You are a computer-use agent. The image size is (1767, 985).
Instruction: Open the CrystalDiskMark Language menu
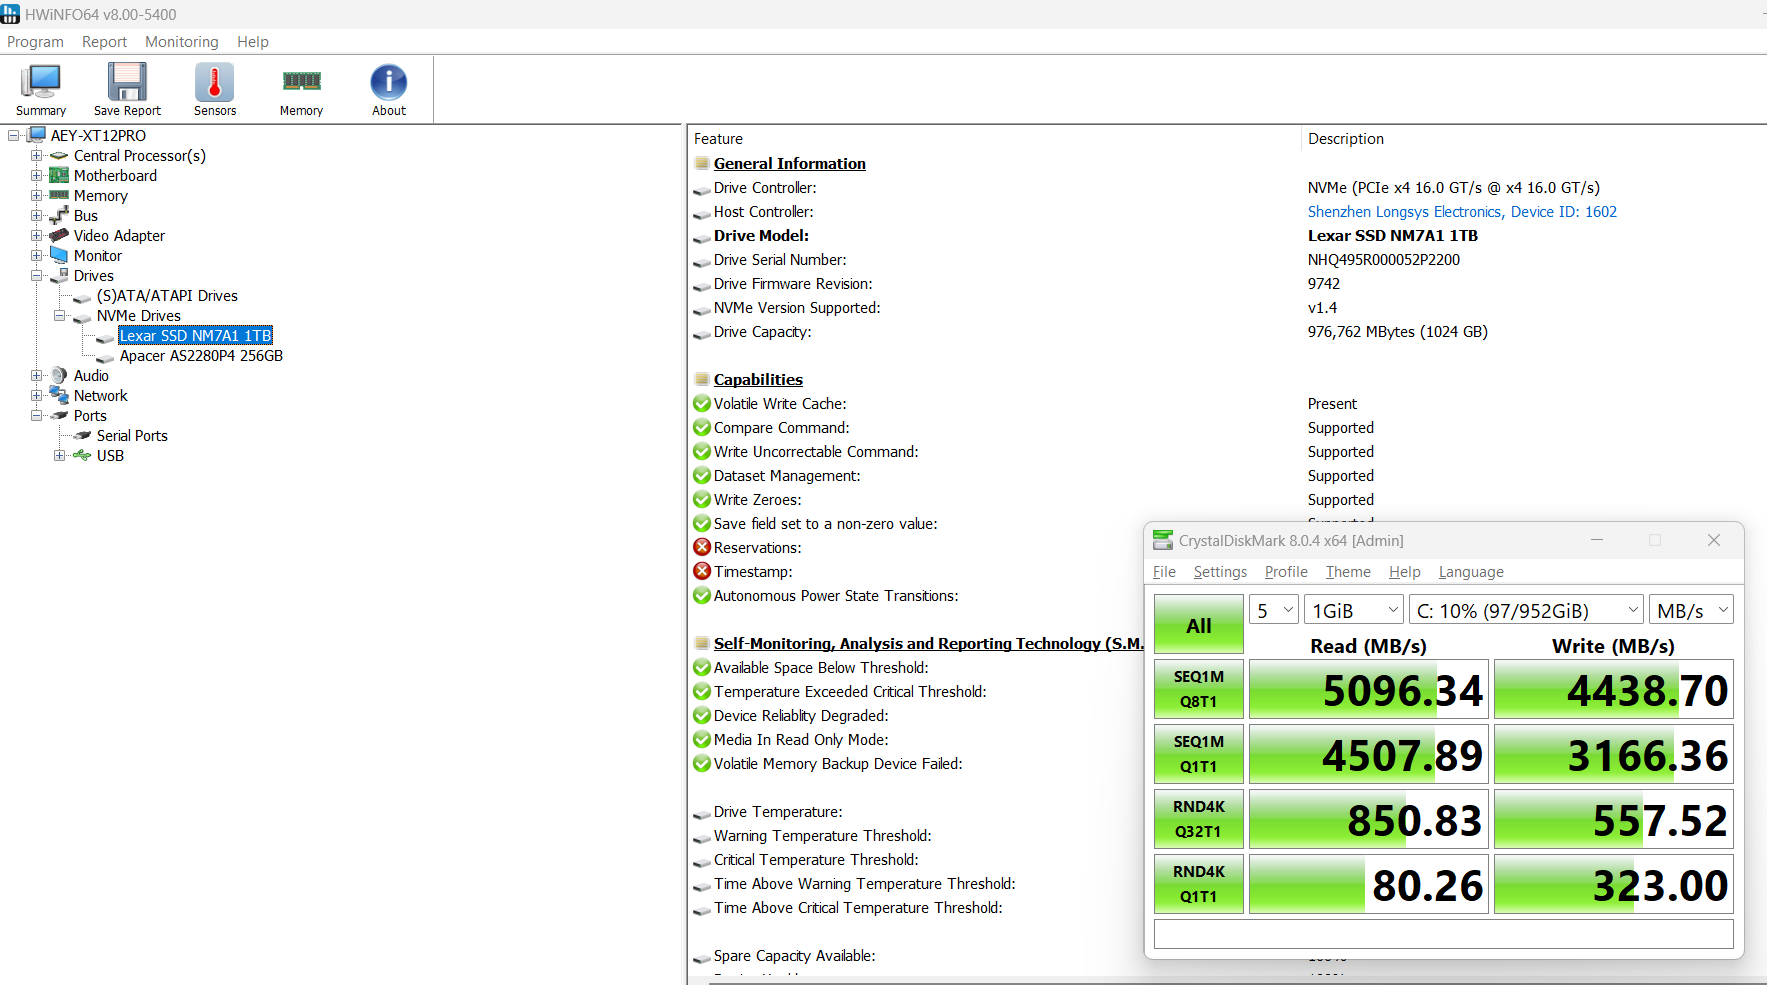point(1471,572)
